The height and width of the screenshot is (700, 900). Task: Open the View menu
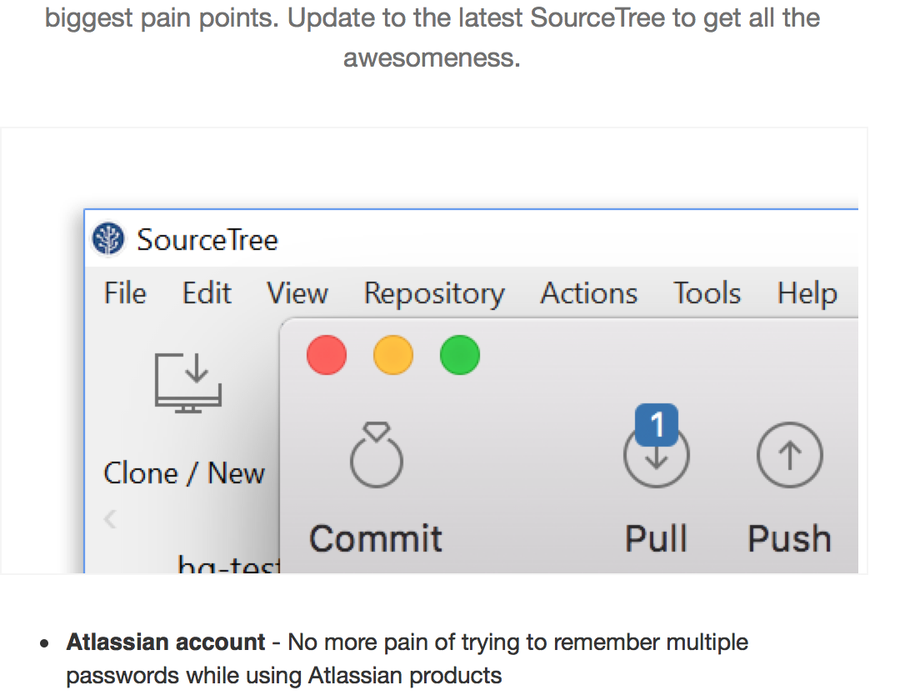pyautogui.click(x=297, y=294)
